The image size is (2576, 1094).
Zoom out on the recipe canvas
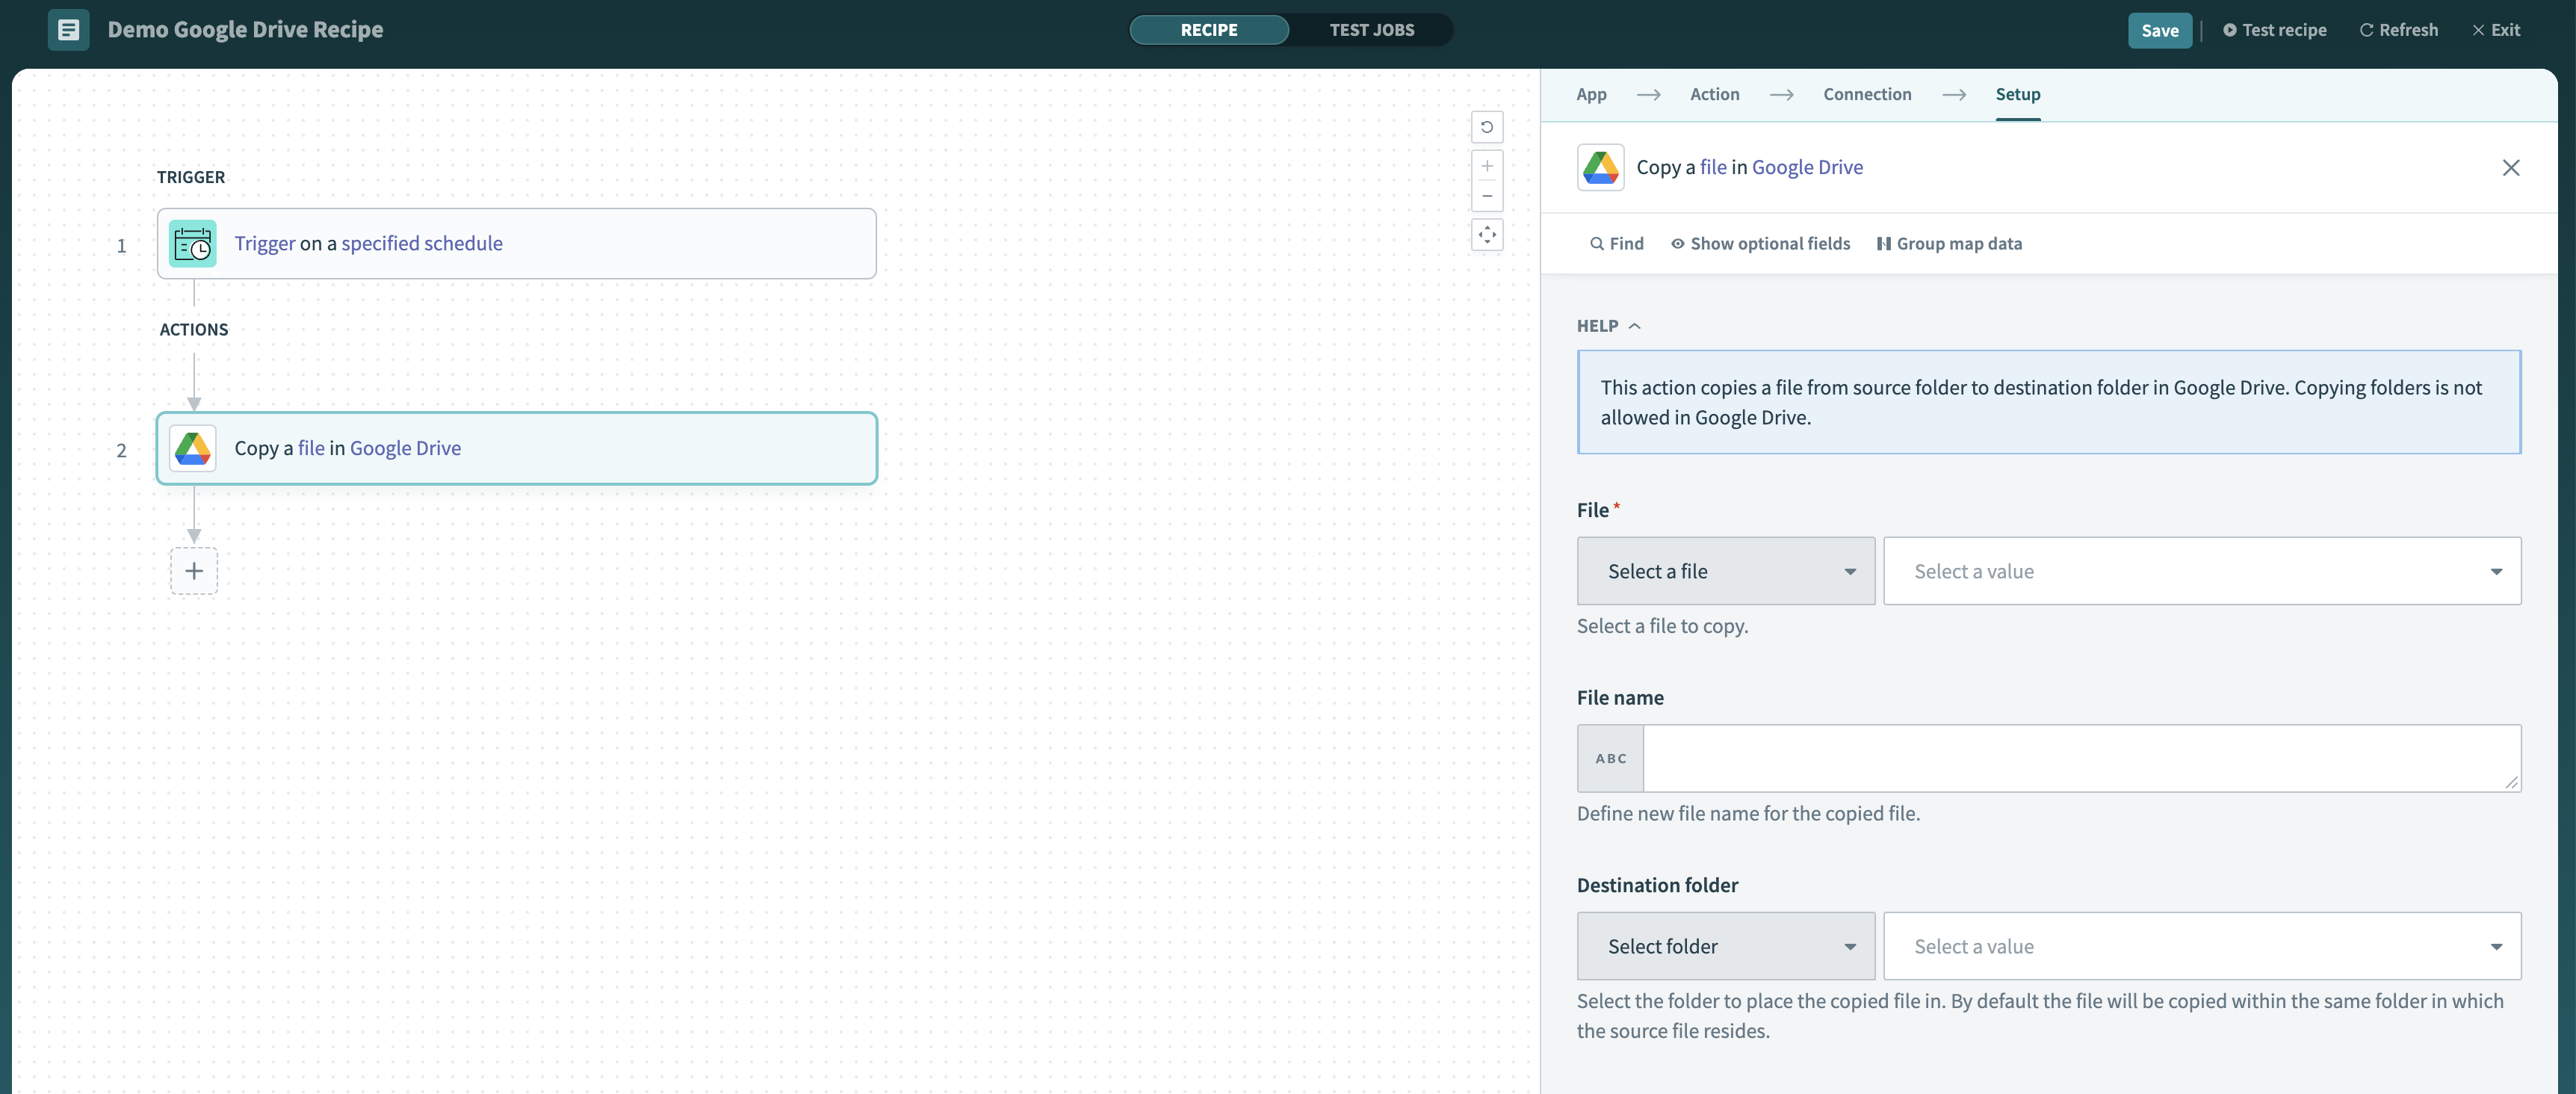[x=1487, y=196]
